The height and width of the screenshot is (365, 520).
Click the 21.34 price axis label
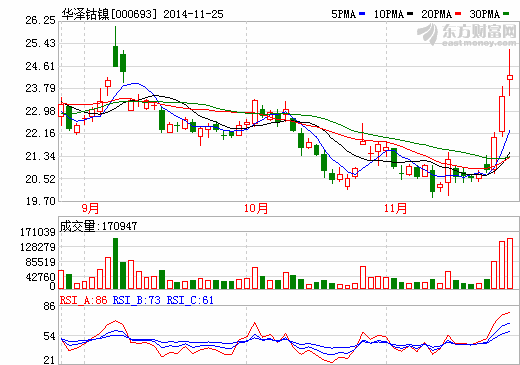[41, 156]
